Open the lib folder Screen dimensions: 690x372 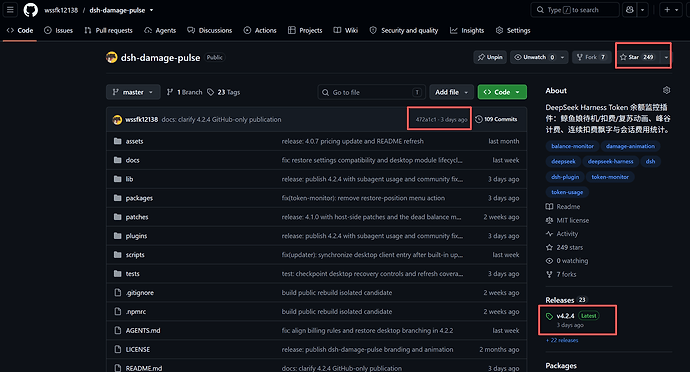(129, 179)
